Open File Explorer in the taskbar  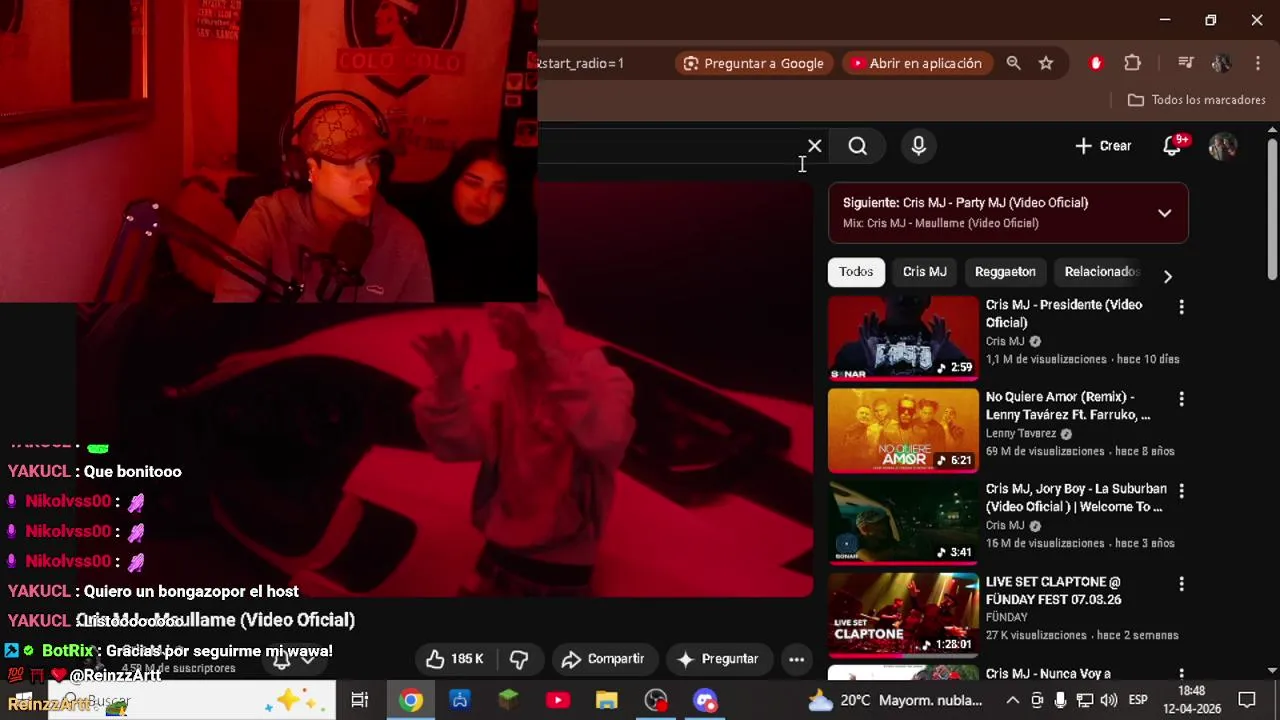tap(607, 701)
